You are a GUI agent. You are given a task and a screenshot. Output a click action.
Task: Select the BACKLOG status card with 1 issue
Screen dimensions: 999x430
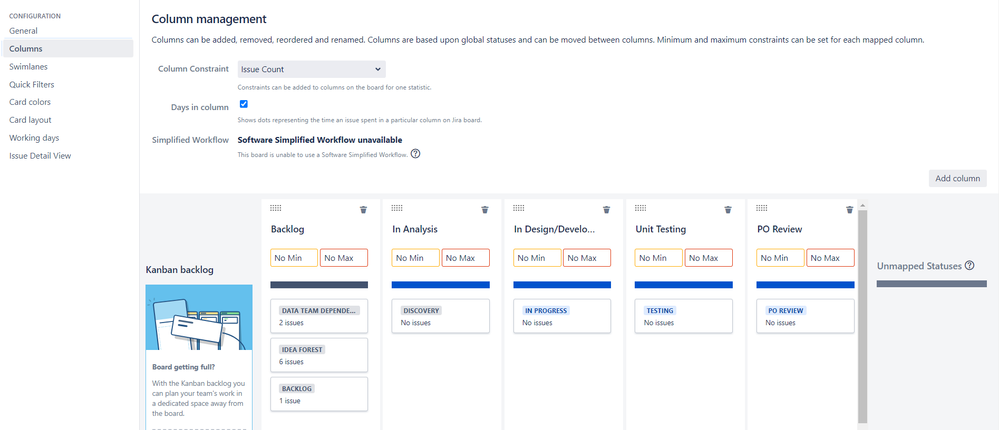pos(319,394)
